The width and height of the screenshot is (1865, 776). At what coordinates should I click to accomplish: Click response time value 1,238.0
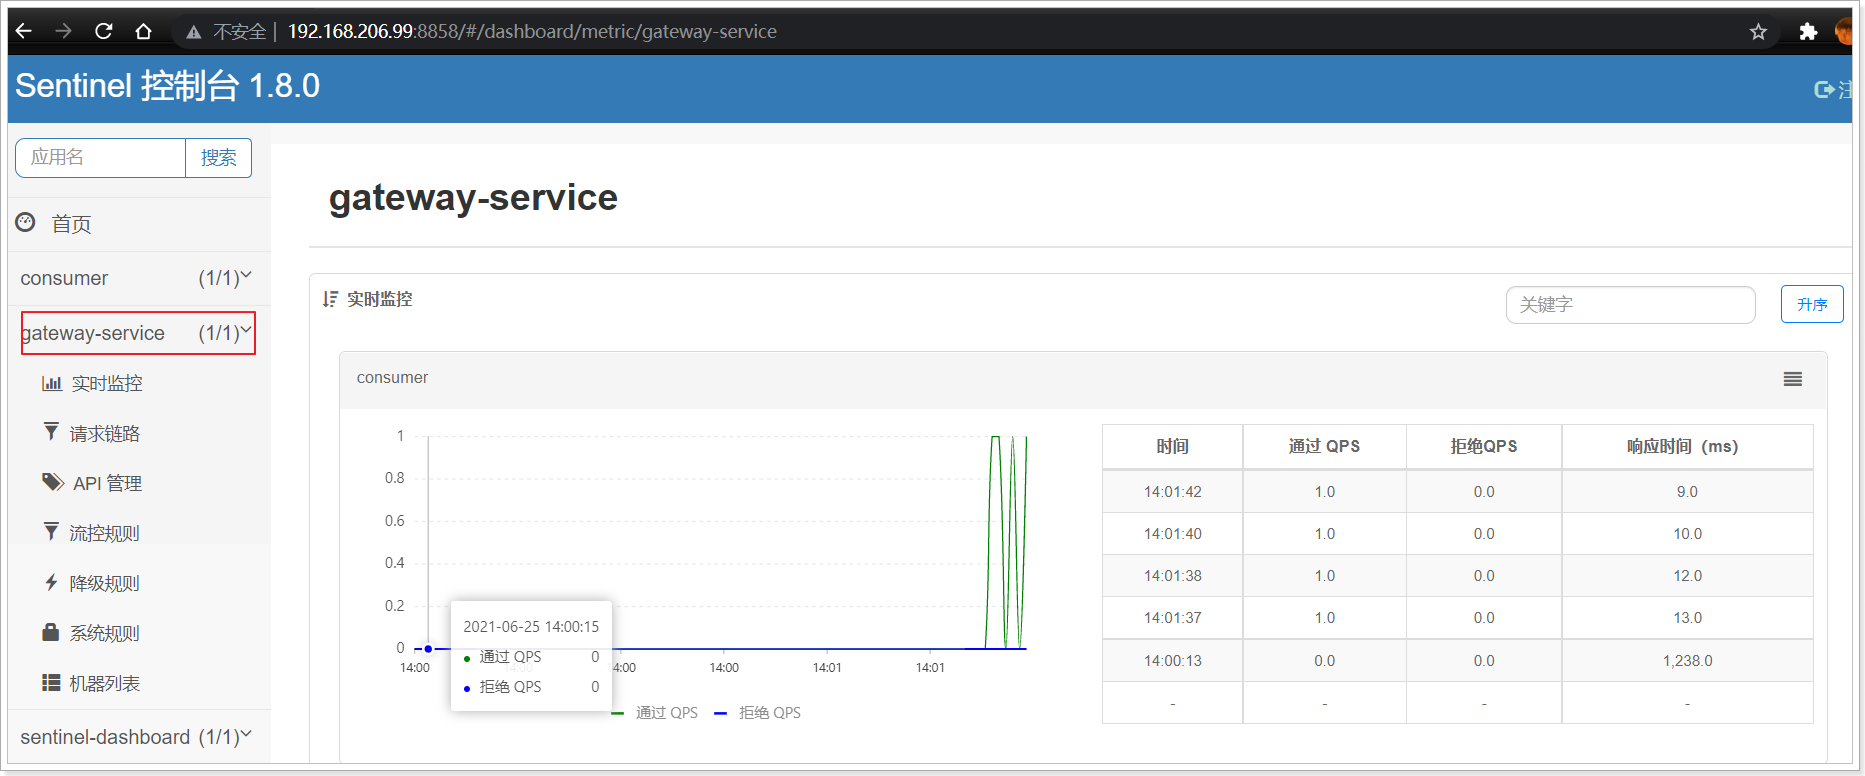pyautogui.click(x=1687, y=661)
